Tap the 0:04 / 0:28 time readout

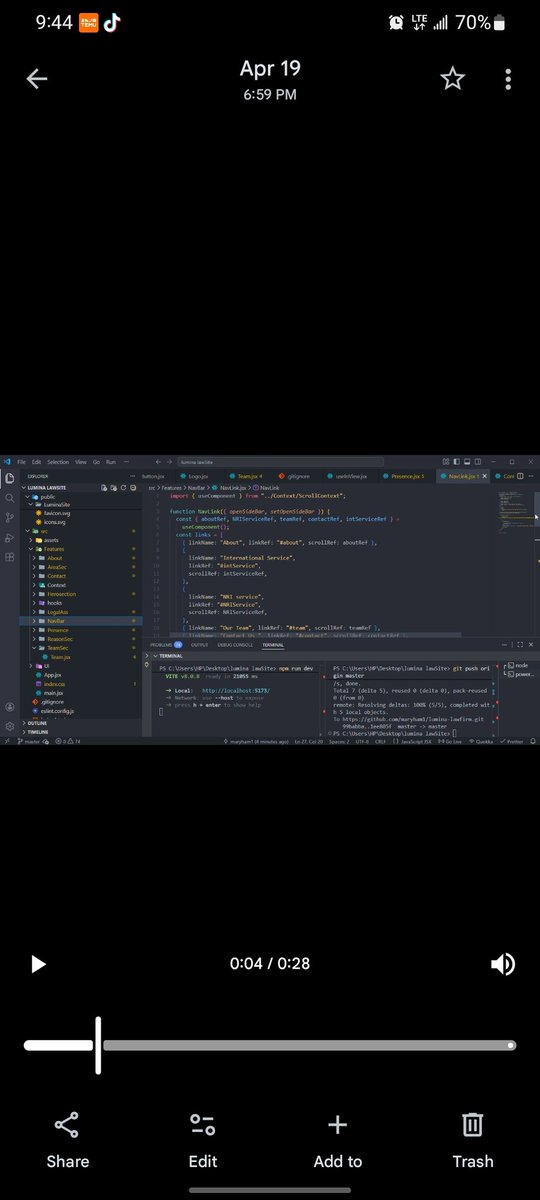[270, 964]
